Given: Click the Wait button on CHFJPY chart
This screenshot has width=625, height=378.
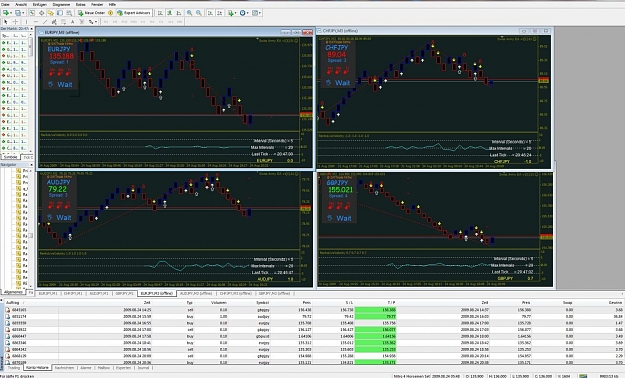Looking at the screenshot, I should point(338,83).
